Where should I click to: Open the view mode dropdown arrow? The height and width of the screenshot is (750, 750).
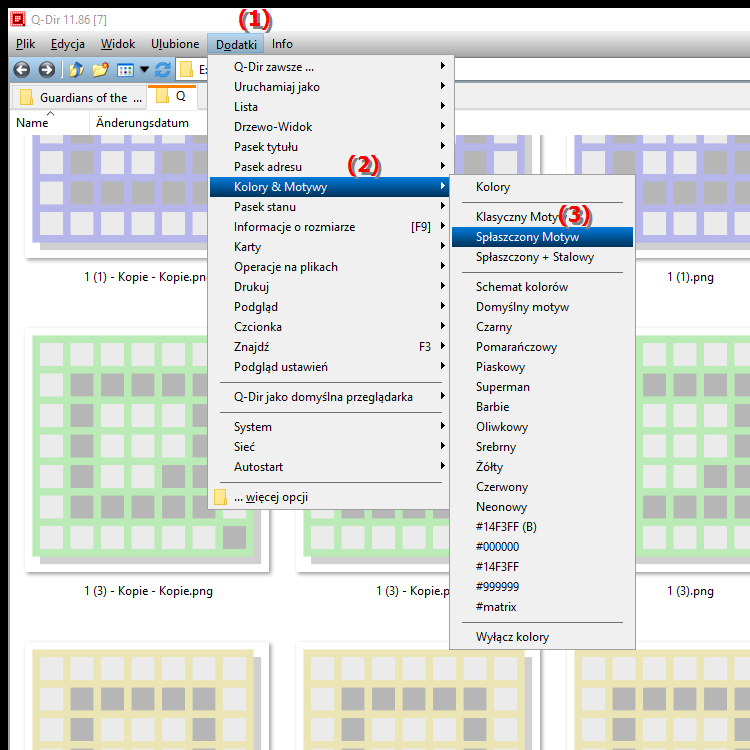point(144,70)
